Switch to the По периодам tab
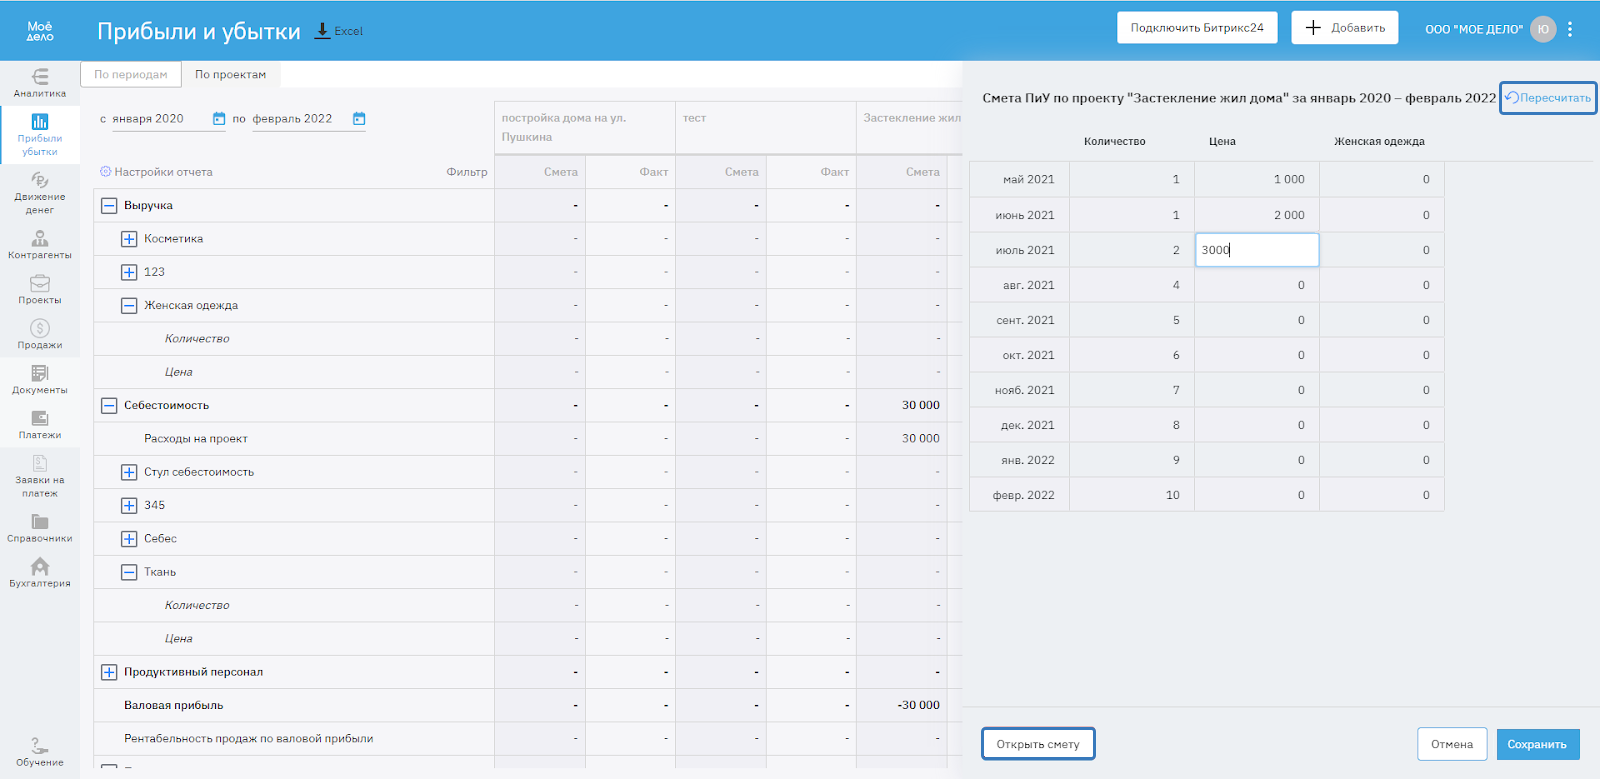Viewport: 1600px width, 779px height. [131, 75]
